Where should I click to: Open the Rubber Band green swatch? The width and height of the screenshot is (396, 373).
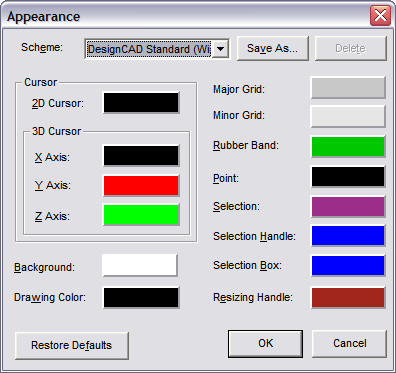tap(348, 146)
